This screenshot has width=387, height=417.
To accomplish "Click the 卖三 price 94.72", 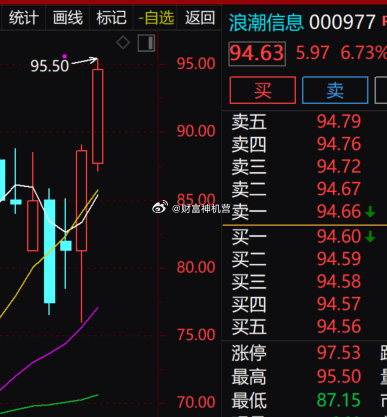I will (339, 167).
